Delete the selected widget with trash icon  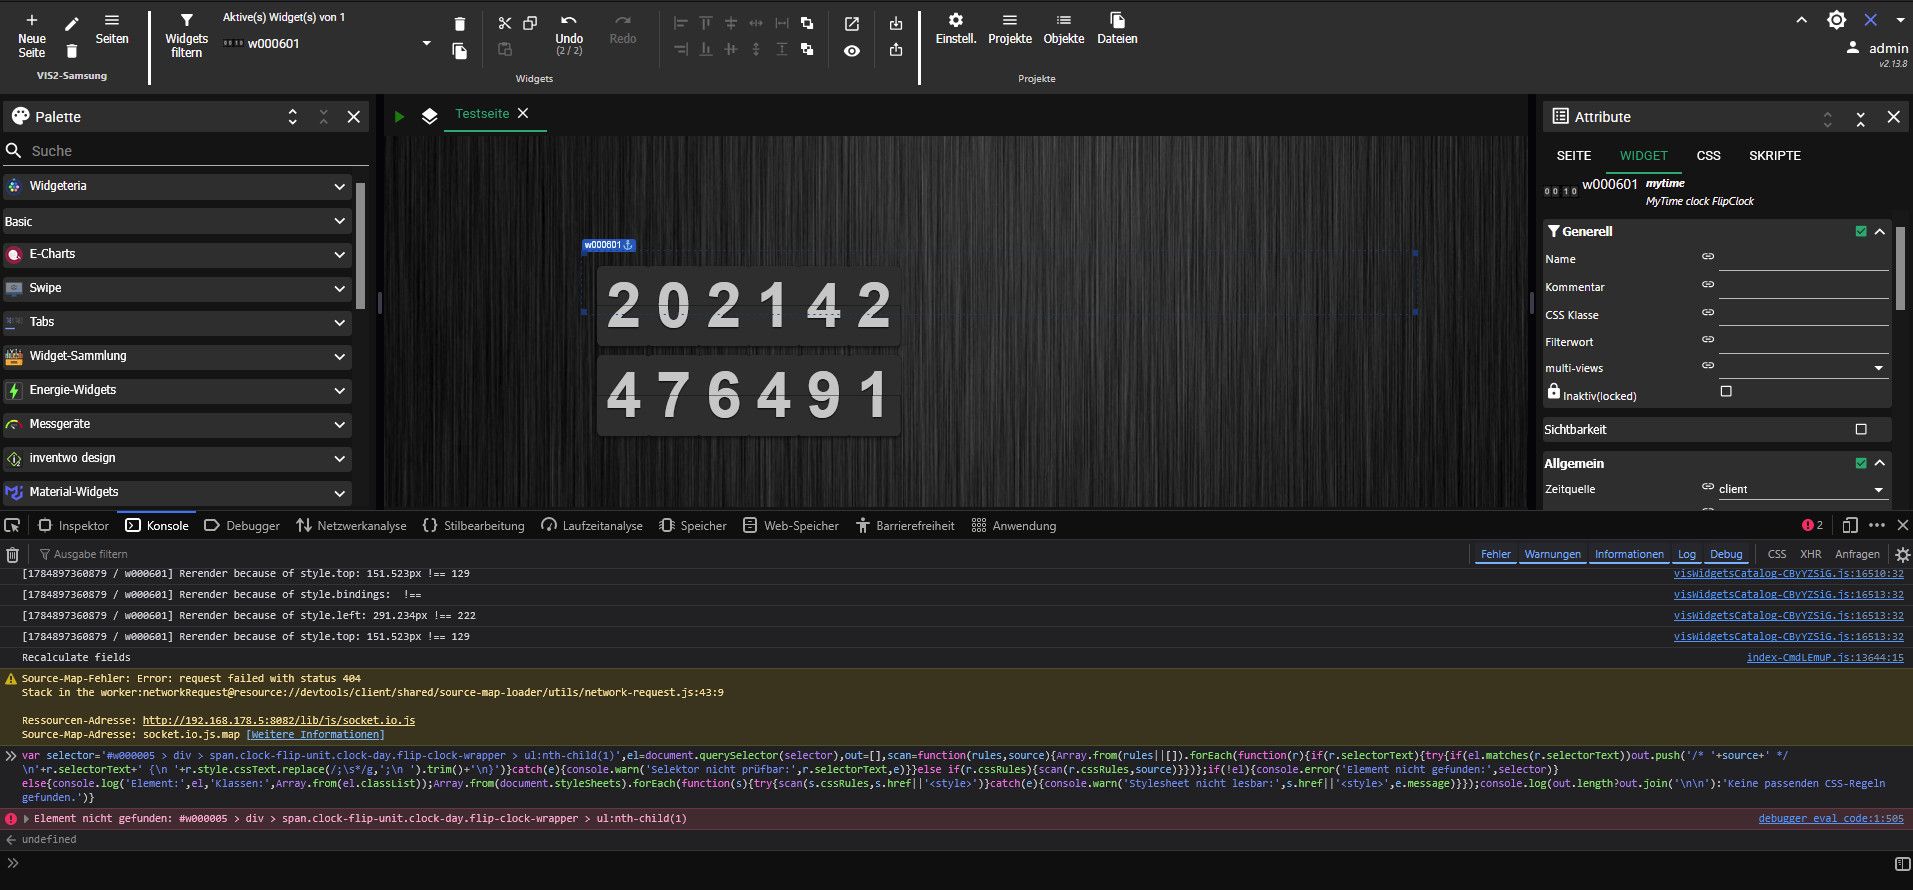pos(459,24)
